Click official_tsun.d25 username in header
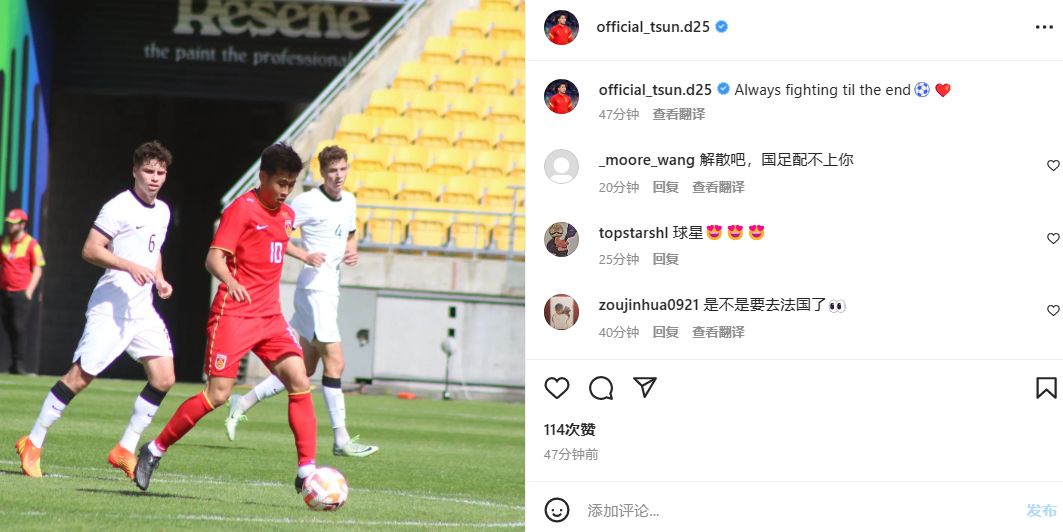 [653, 27]
